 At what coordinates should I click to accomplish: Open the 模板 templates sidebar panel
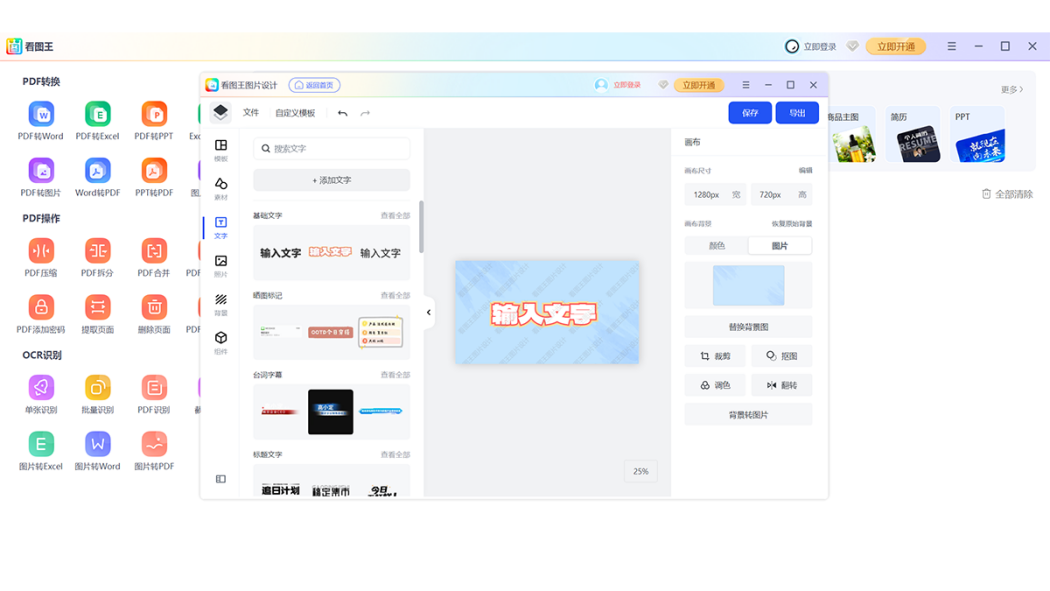(220, 150)
